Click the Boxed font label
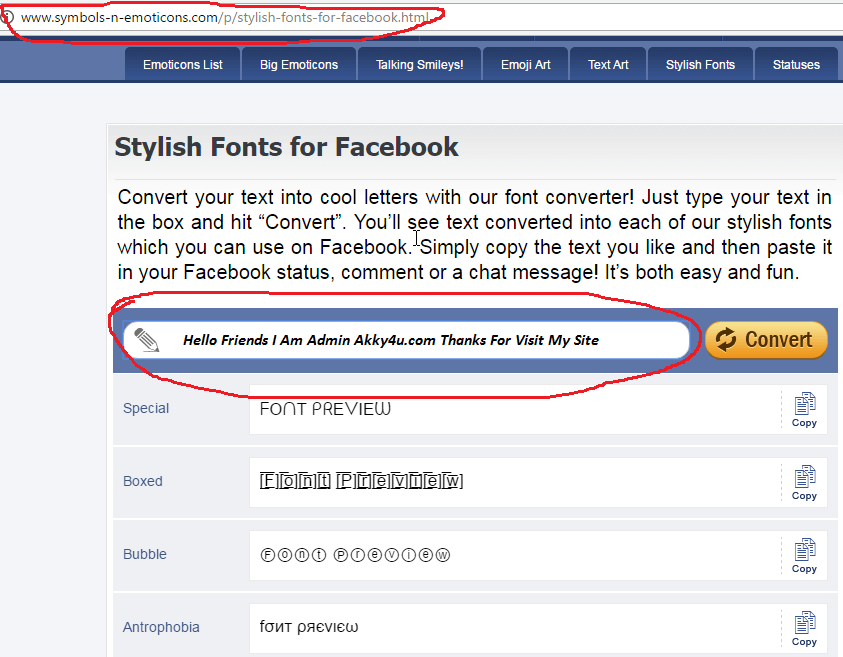Image resolution: width=843 pixels, height=657 pixels. 142,481
